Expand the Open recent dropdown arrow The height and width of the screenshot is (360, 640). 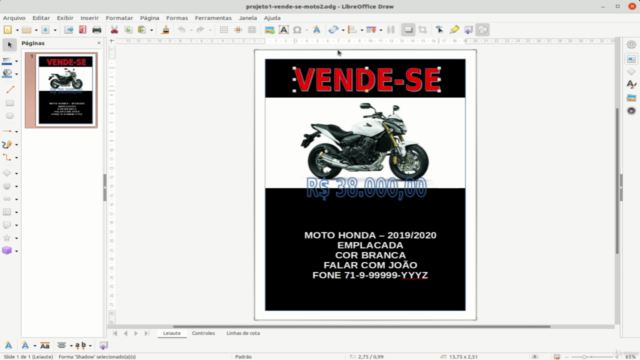[x=36, y=30]
